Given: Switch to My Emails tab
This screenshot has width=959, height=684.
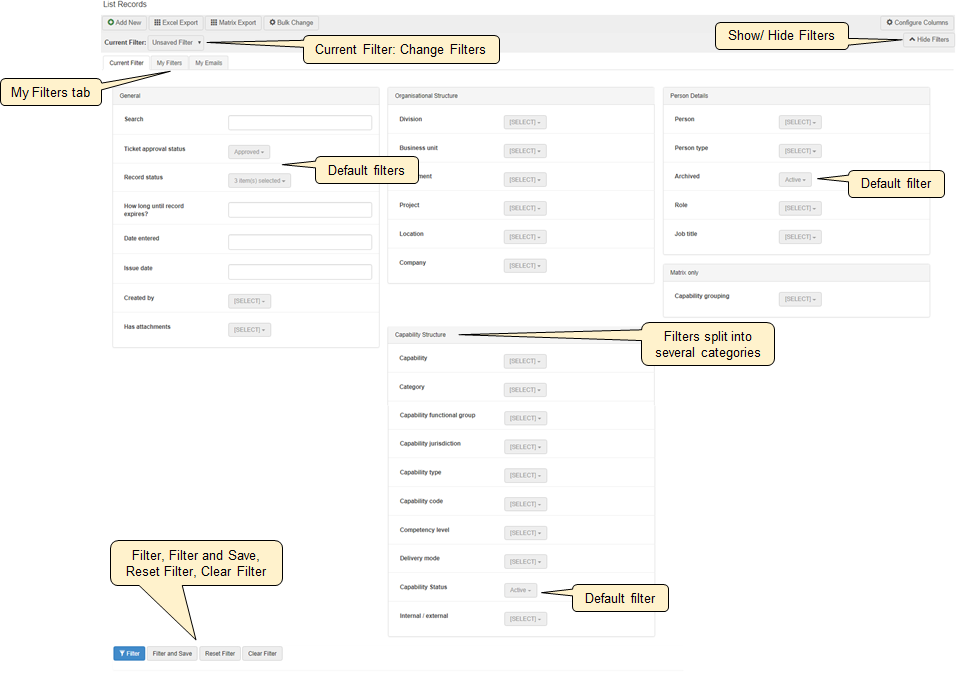Looking at the screenshot, I should coord(209,63).
